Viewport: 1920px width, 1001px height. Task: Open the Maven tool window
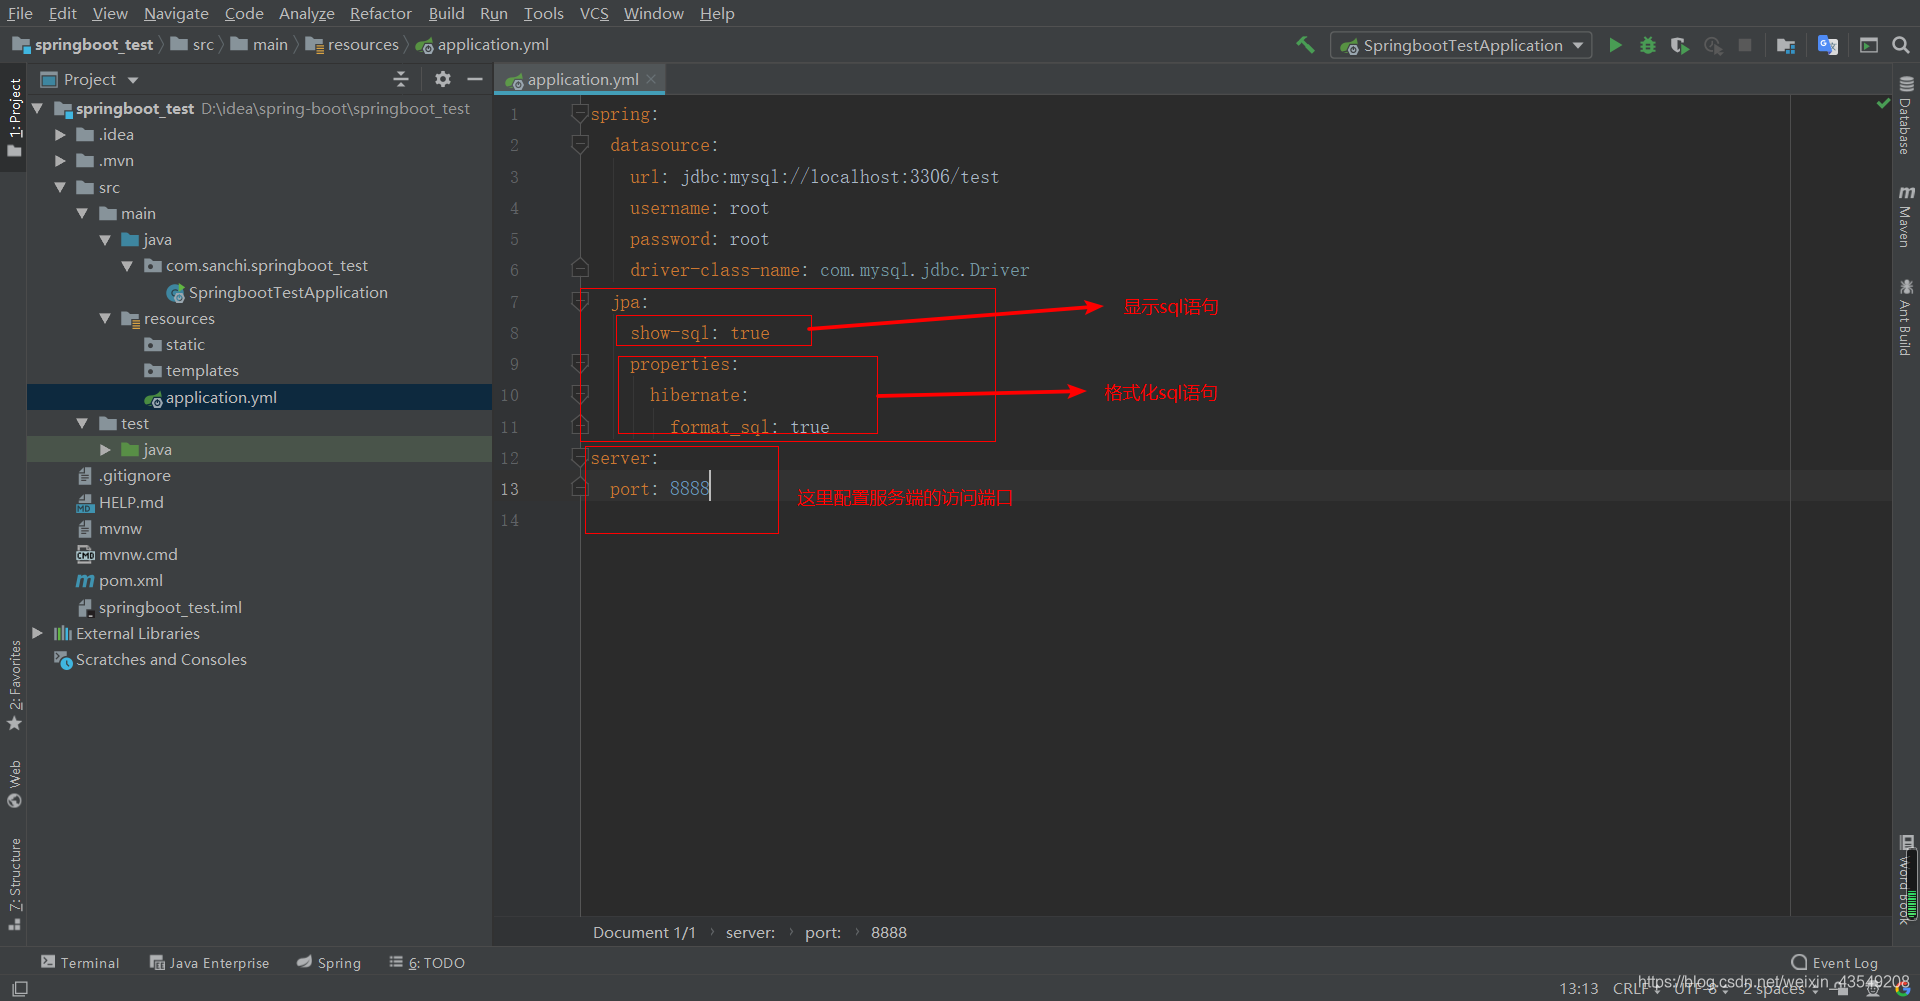pyautogui.click(x=1906, y=216)
